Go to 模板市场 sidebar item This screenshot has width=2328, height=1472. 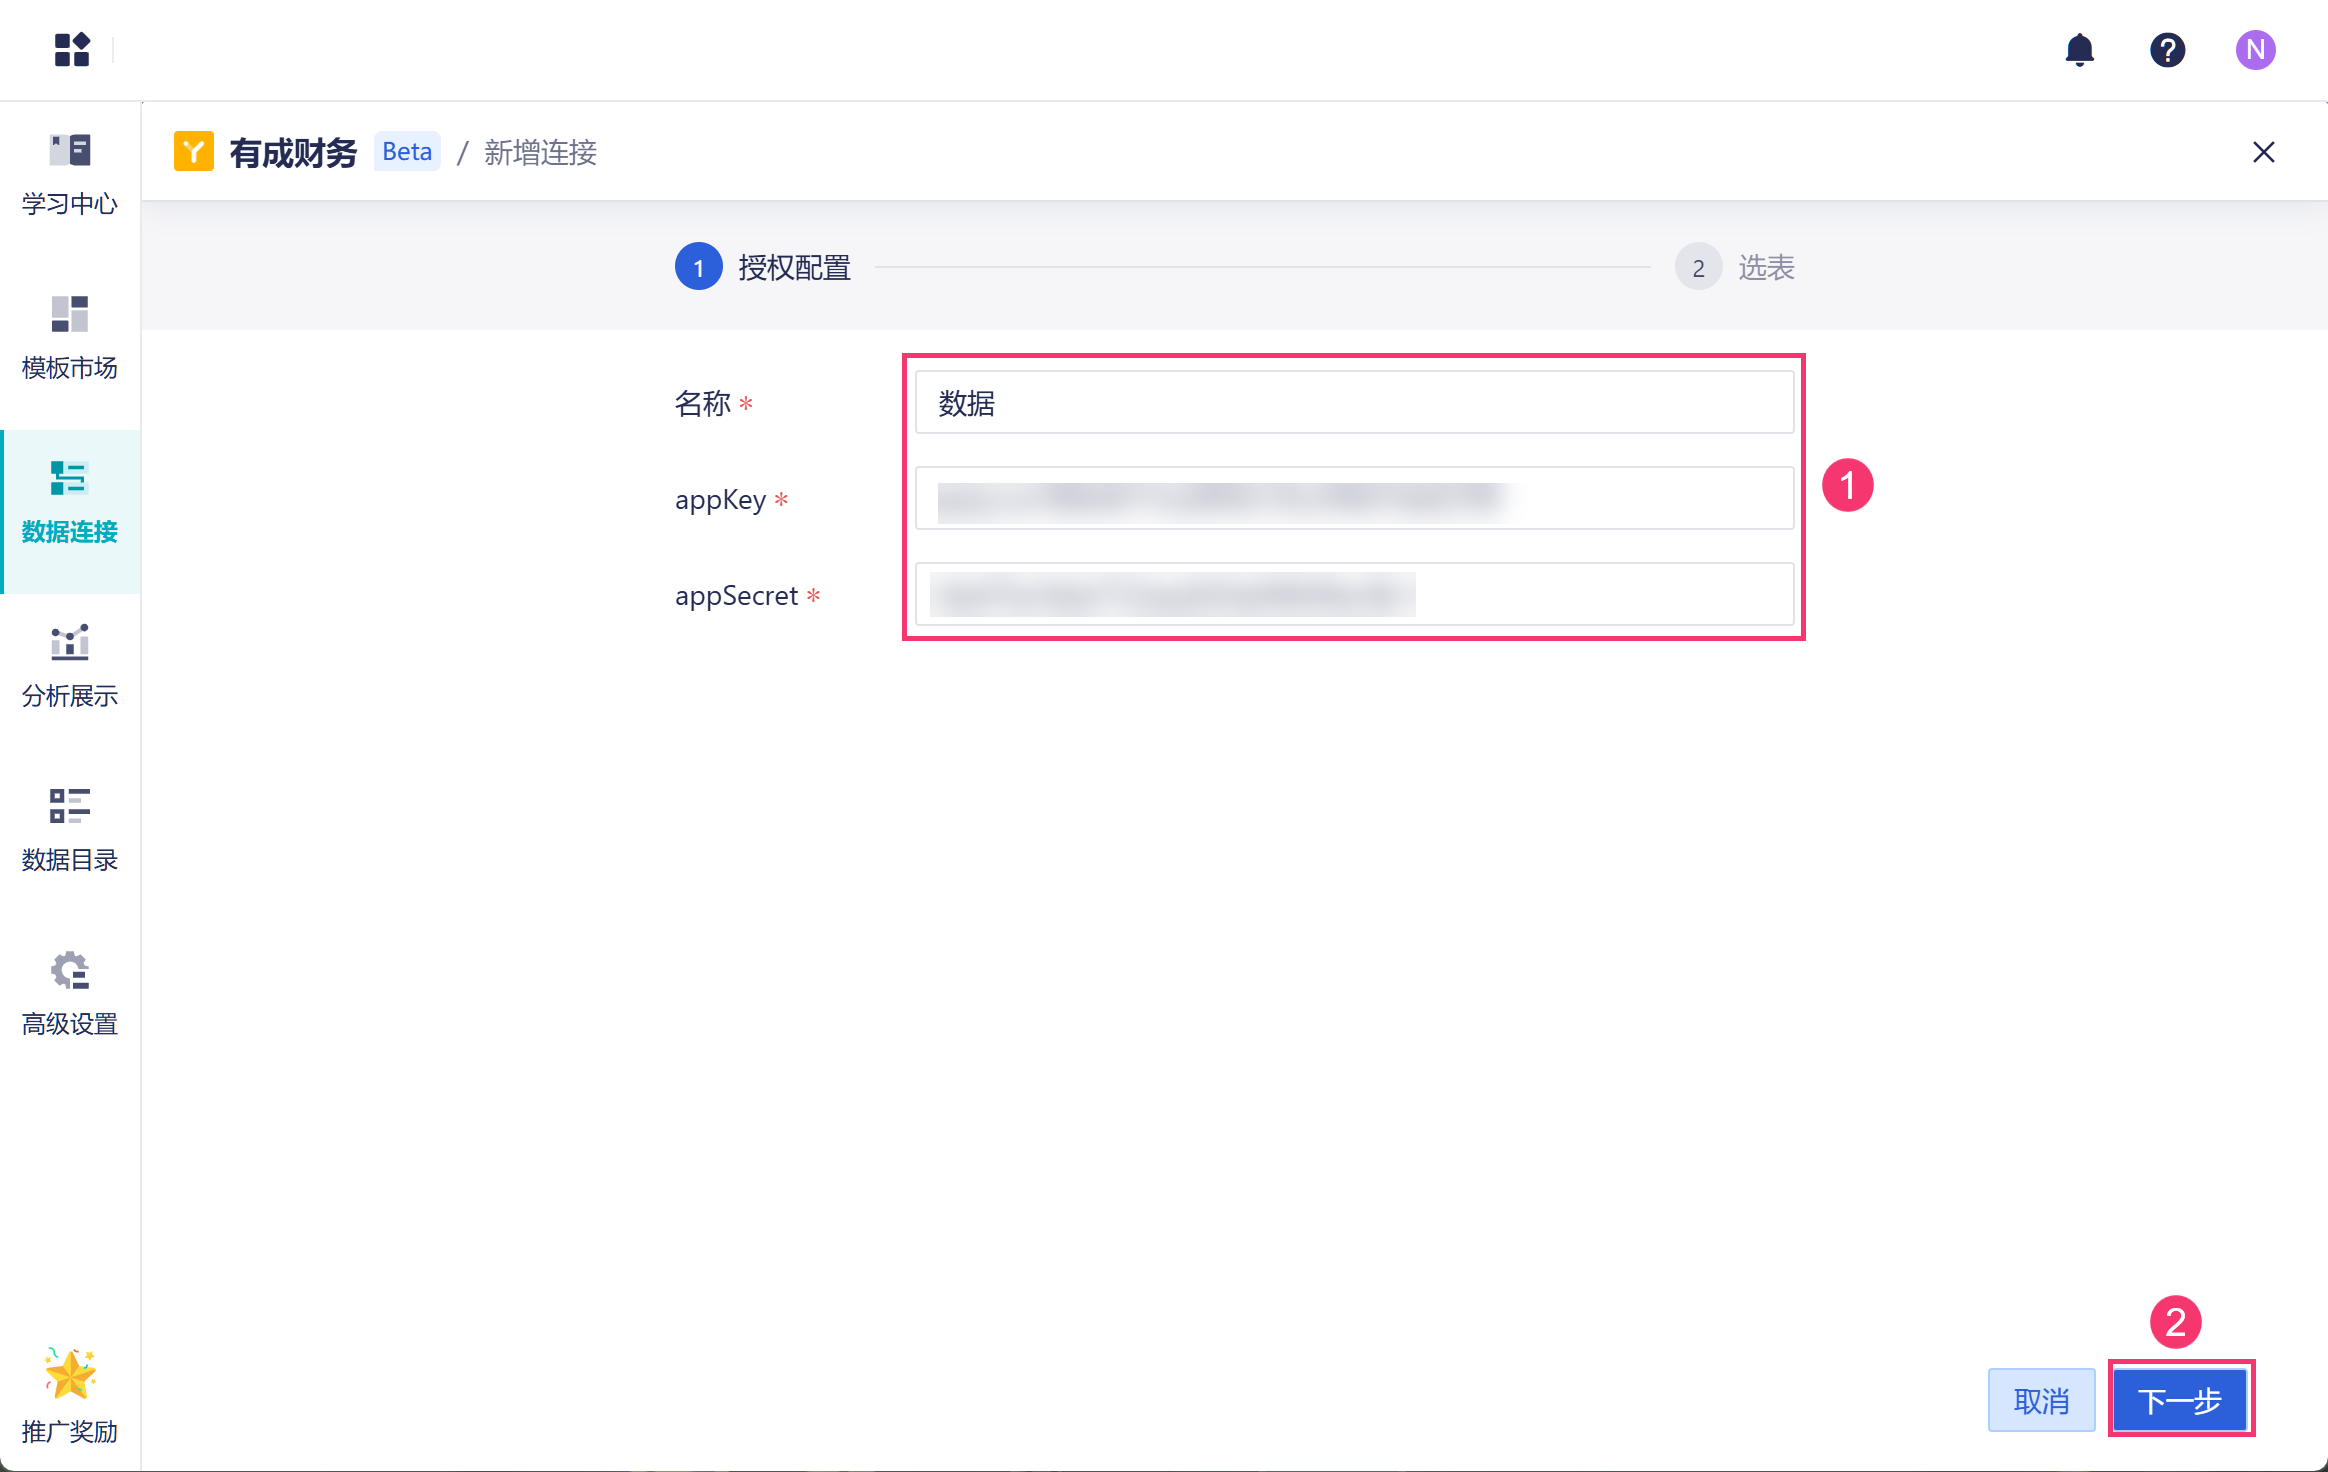[70, 338]
